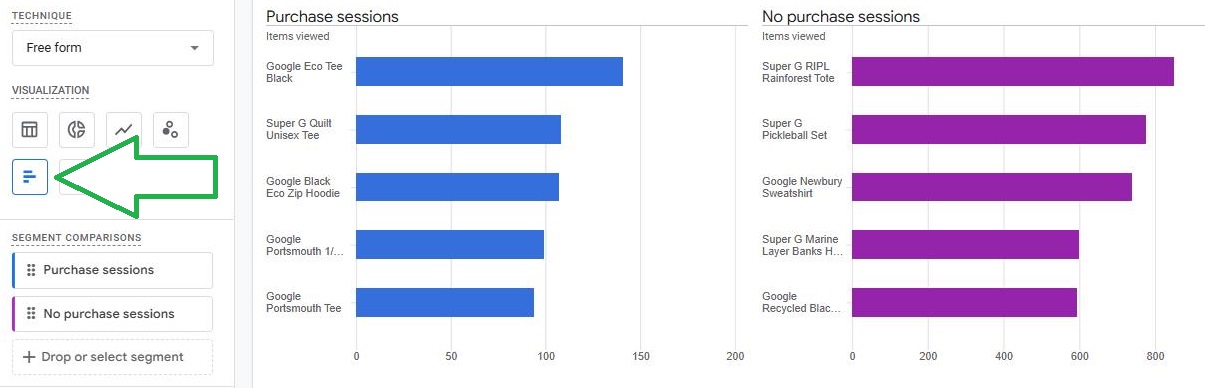This screenshot has width=1205, height=388.
Task: Click Drop or select segment box
Action: click(x=113, y=357)
